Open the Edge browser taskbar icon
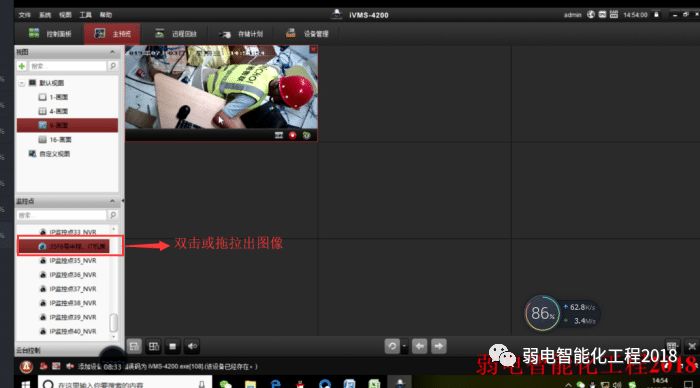Screen dimensions: 700x388 tap(275, 384)
